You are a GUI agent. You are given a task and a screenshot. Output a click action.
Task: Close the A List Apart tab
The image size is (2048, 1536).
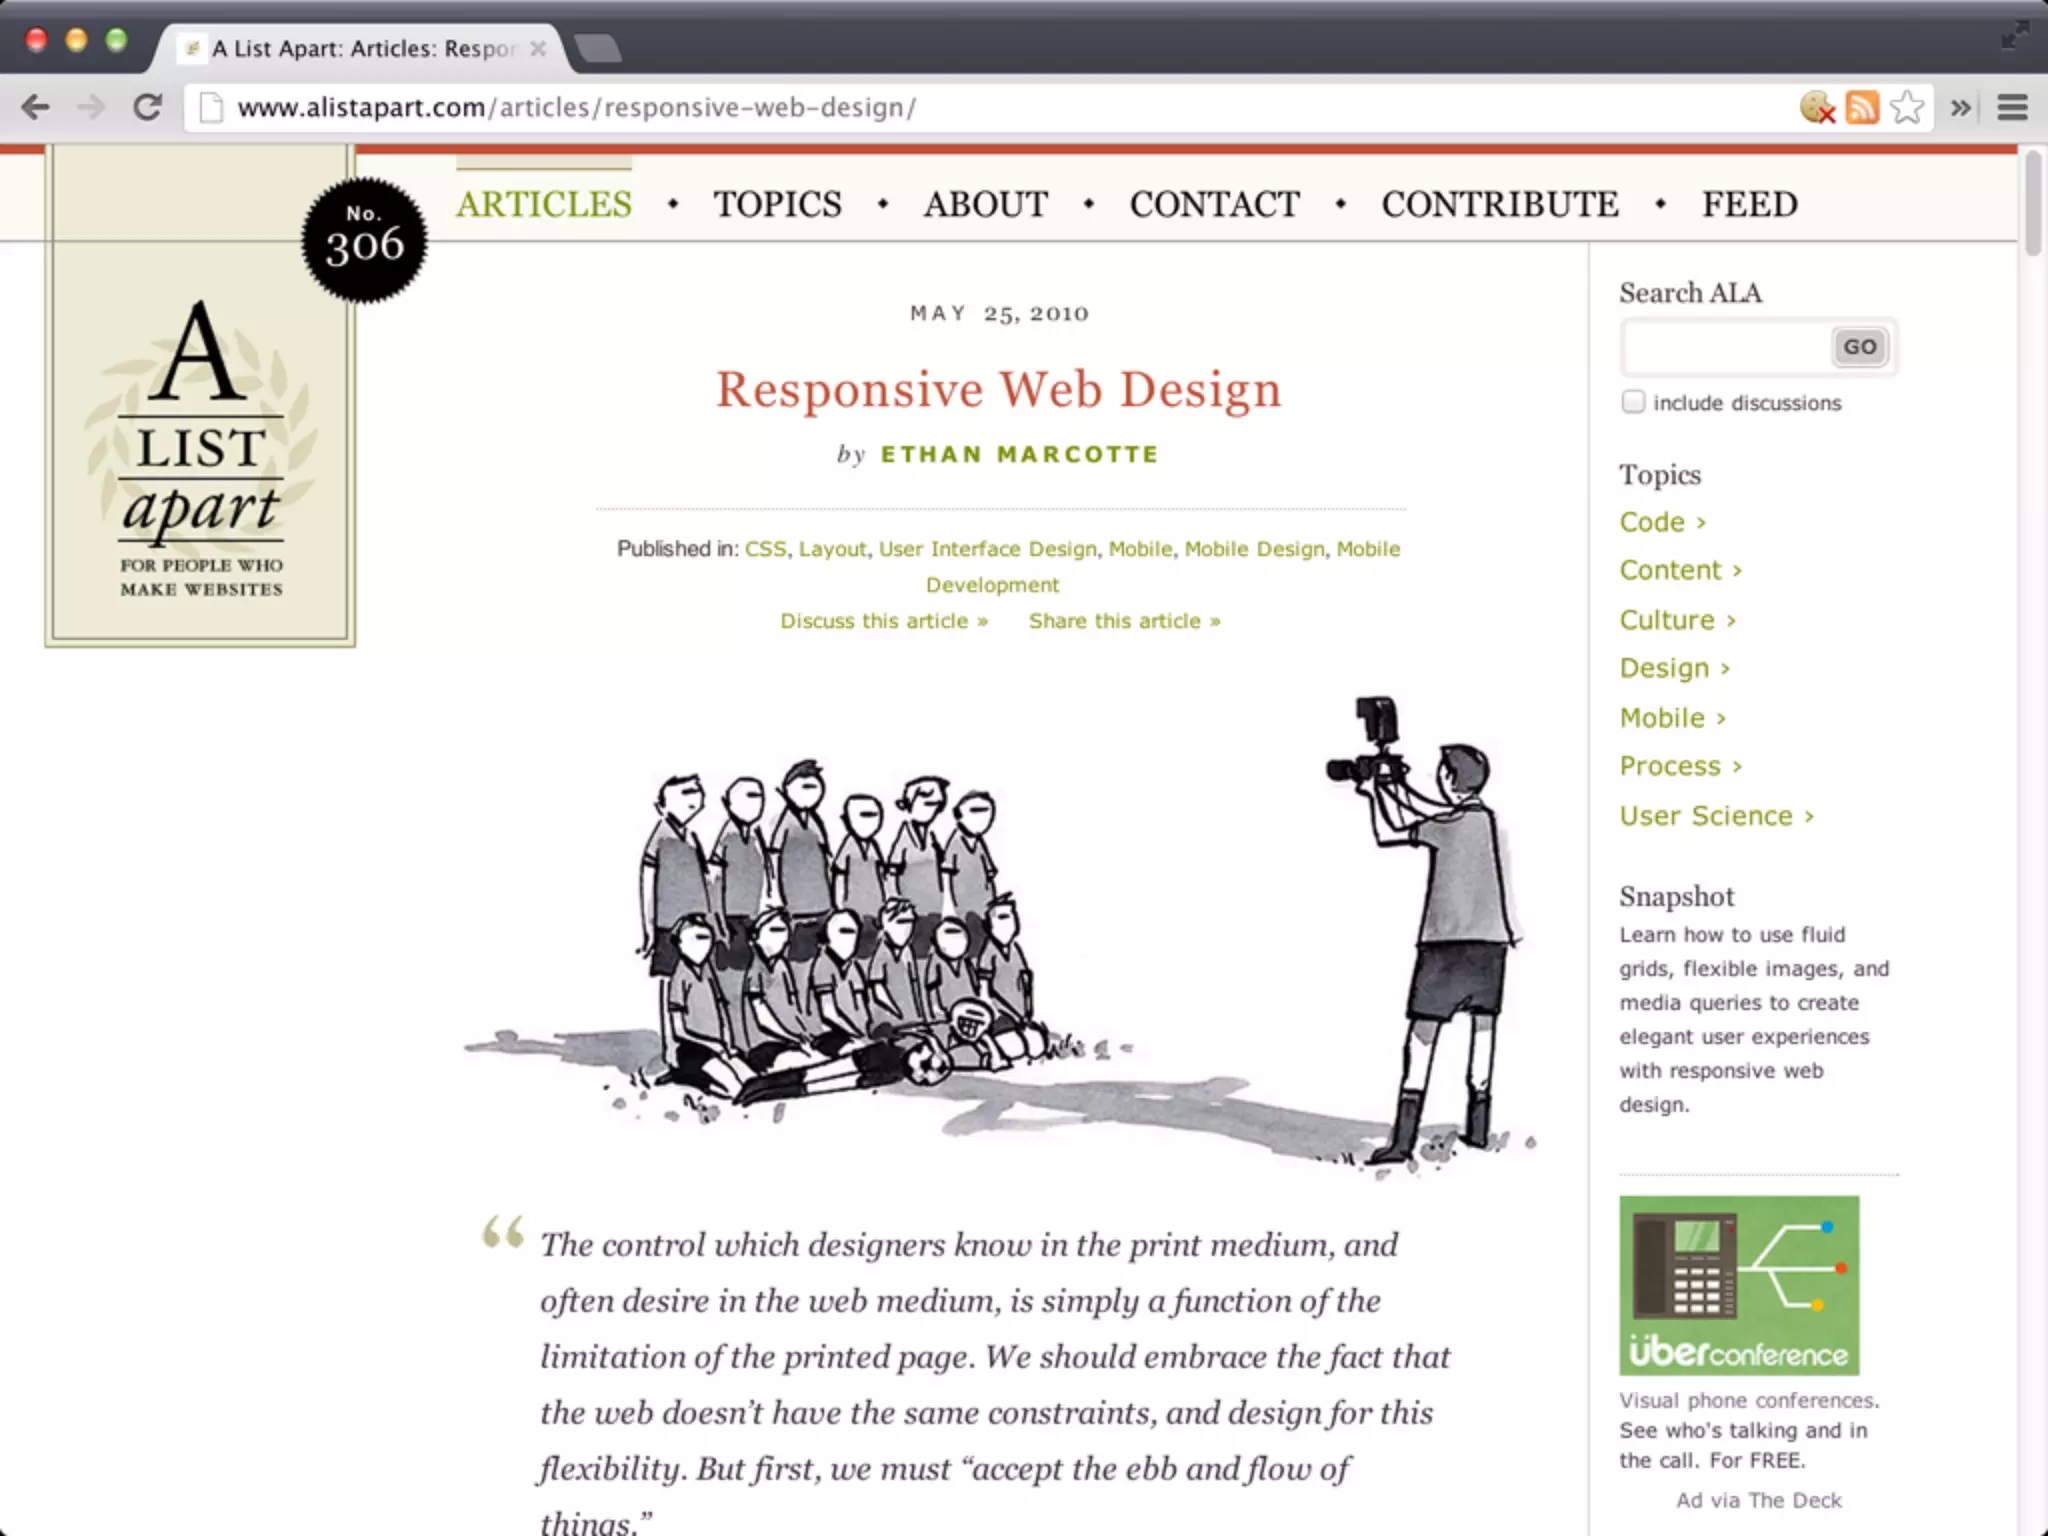tap(538, 48)
